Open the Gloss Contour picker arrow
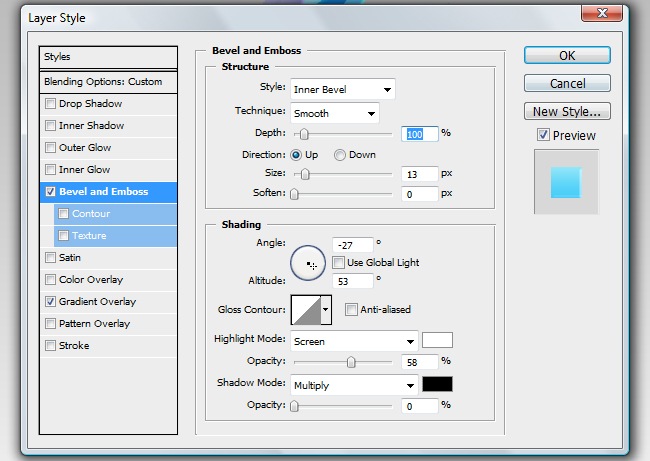This screenshot has width=650, height=461. tap(326, 310)
